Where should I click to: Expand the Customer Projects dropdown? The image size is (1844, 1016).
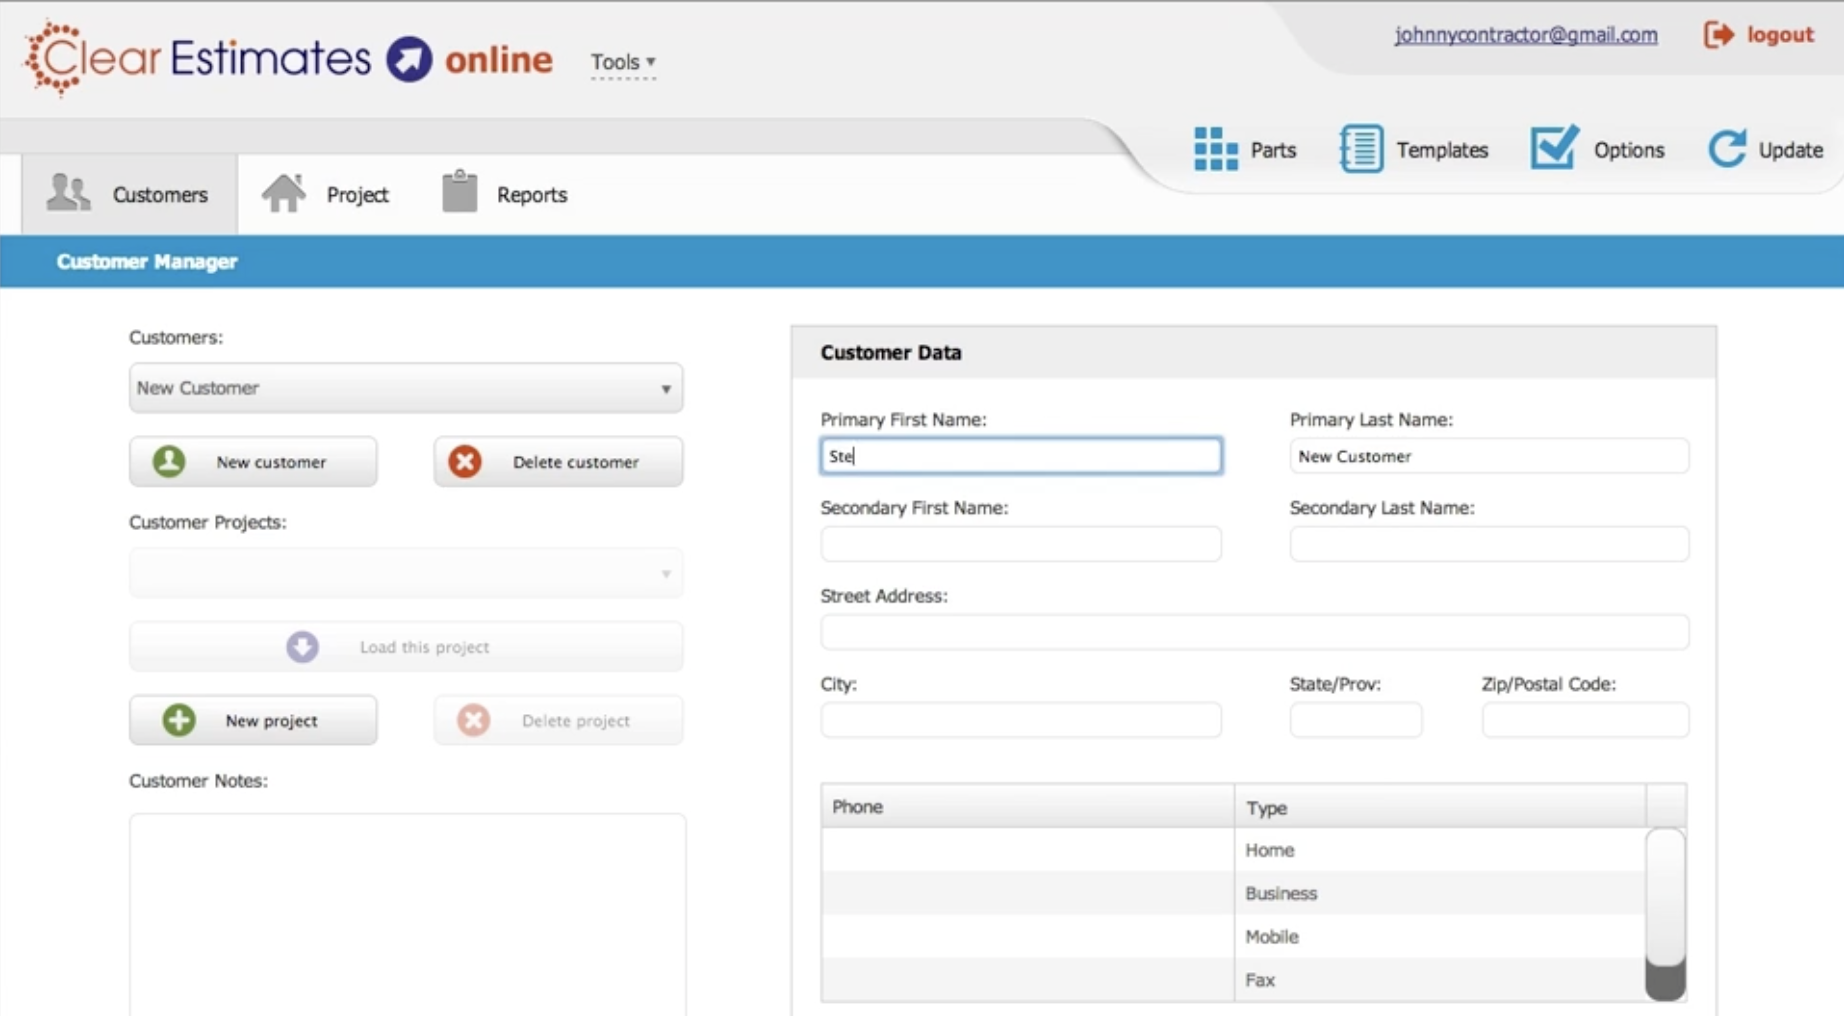point(406,573)
